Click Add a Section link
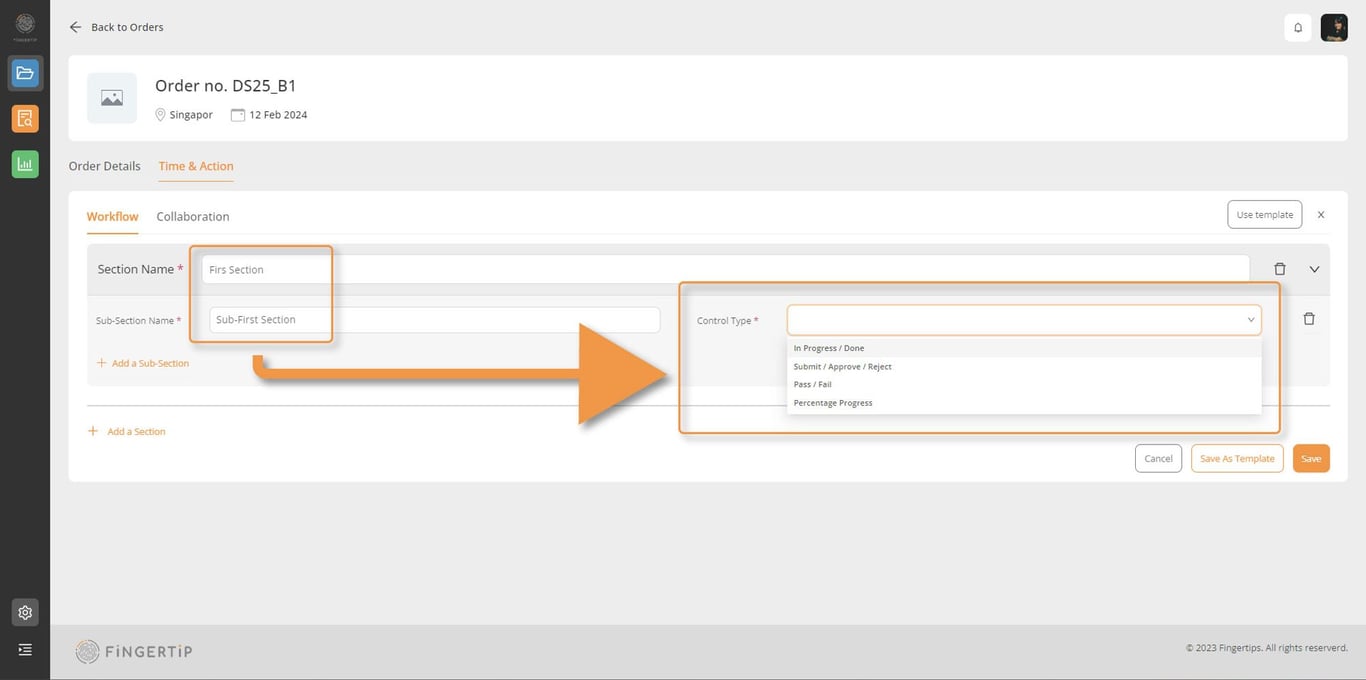 click(x=127, y=431)
